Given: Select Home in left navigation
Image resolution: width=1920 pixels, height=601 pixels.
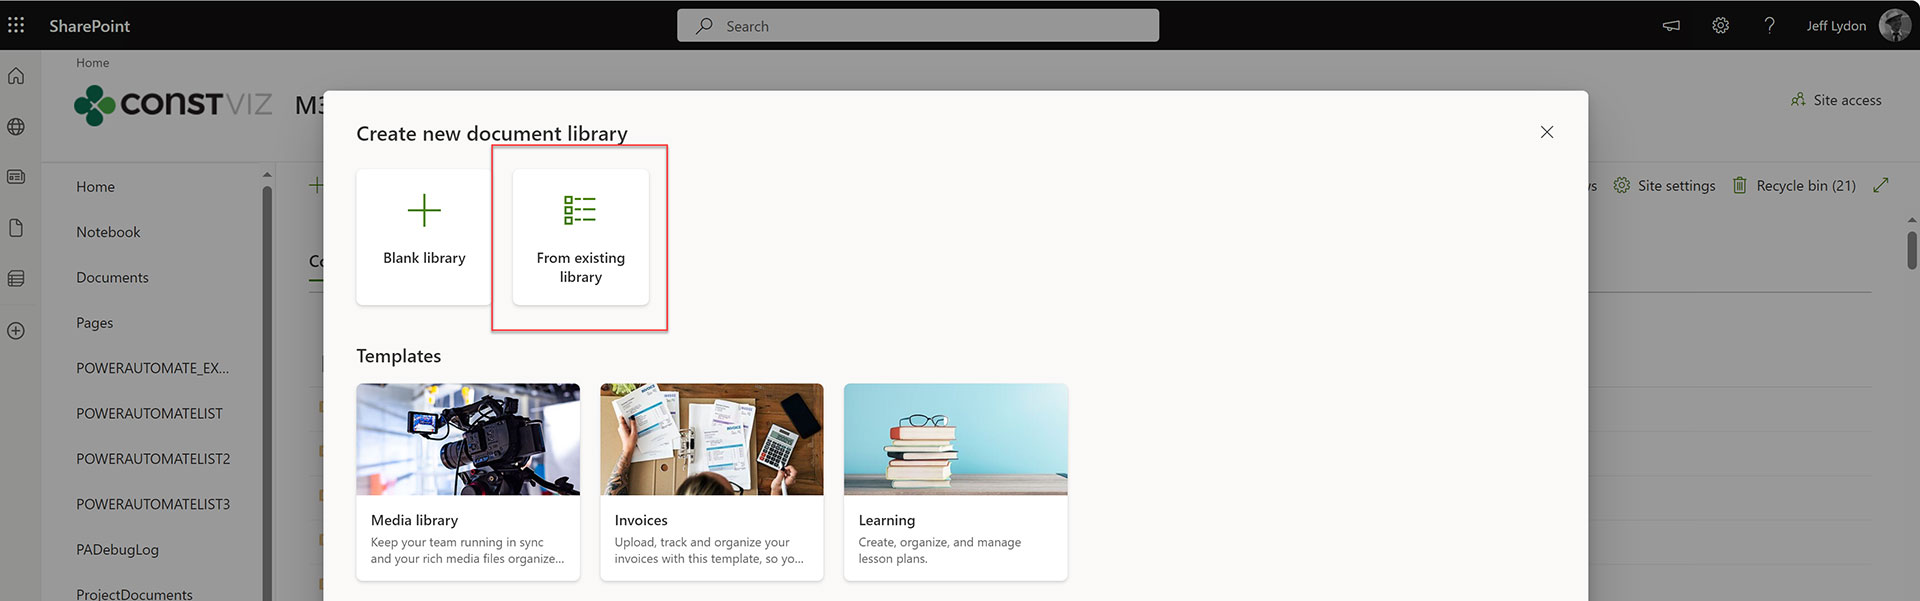Looking at the screenshot, I should click(95, 187).
